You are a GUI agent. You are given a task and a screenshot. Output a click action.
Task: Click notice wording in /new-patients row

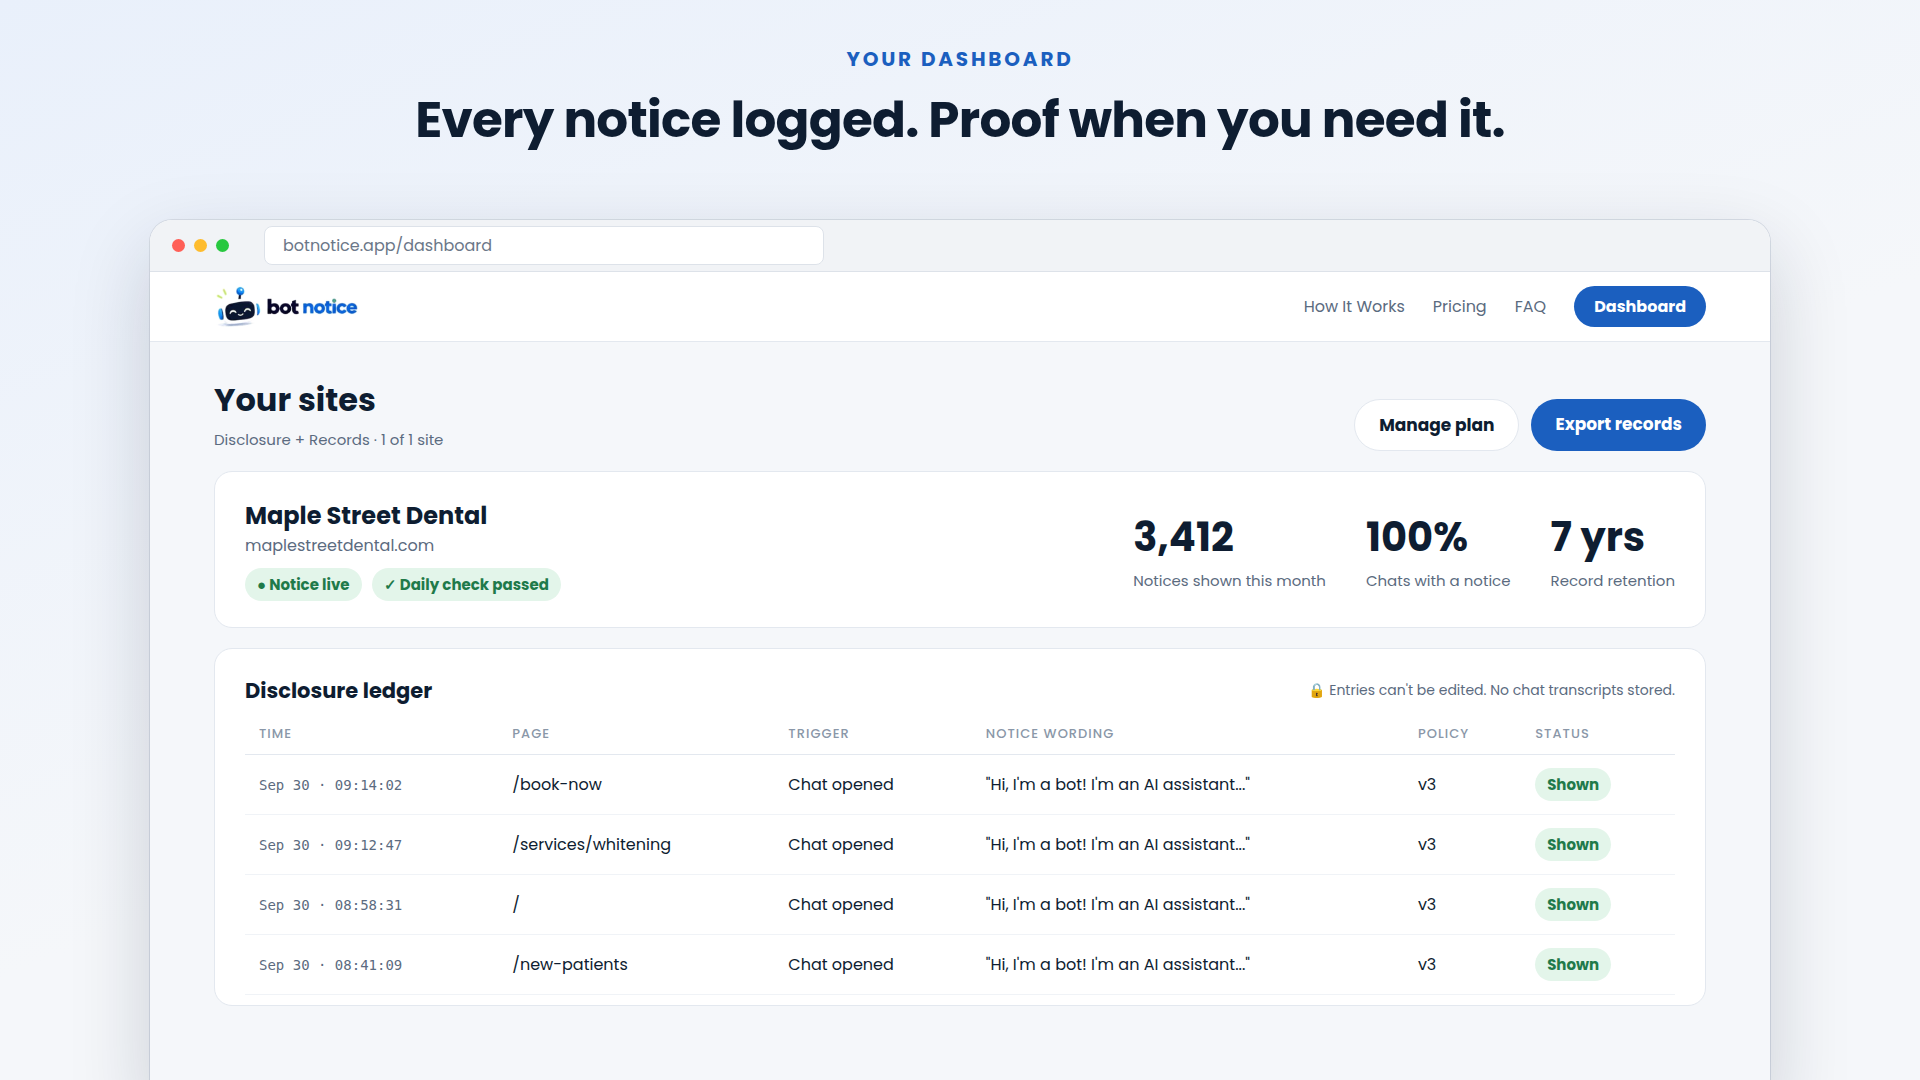[1117, 965]
